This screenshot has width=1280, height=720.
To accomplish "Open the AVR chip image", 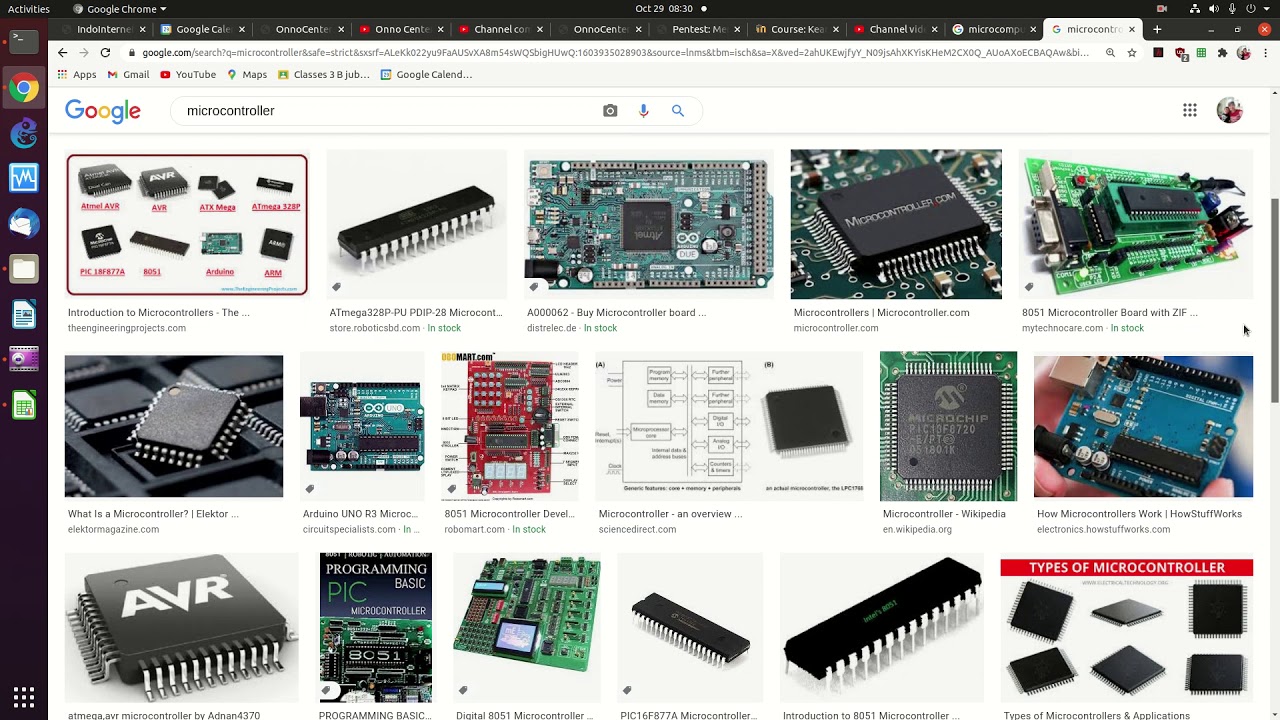I will click(181, 628).
